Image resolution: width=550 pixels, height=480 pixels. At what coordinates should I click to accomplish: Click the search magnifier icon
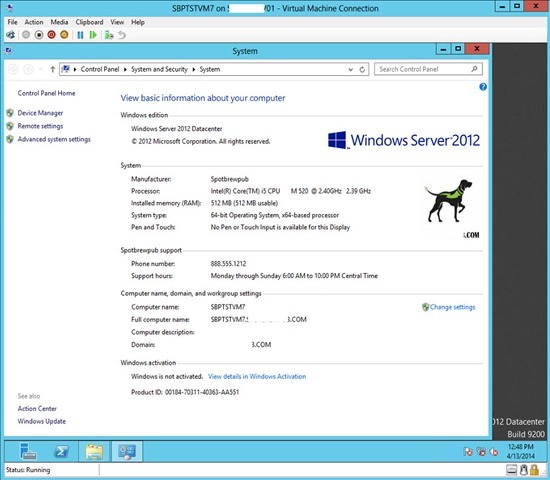pos(474,69)
